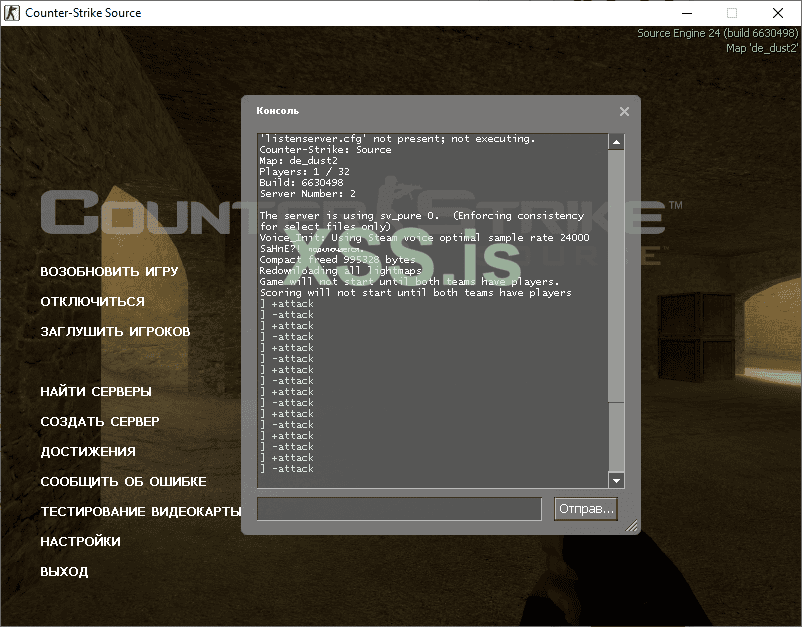Image resolution: width=802 pixels, height=627 pixels.
Task: Select ВОЗОБНОВИТЬ ИГРУ menu item
Action: [109, 272]
